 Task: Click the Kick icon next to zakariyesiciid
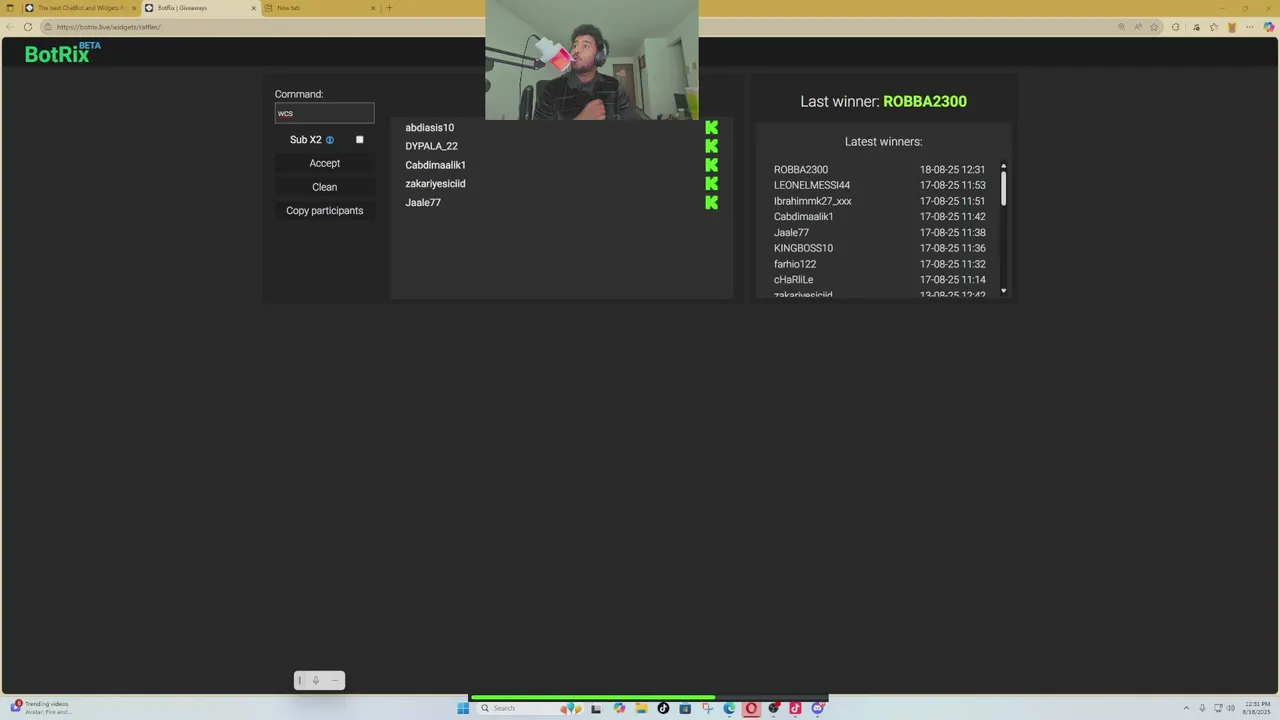coord(711,183)
